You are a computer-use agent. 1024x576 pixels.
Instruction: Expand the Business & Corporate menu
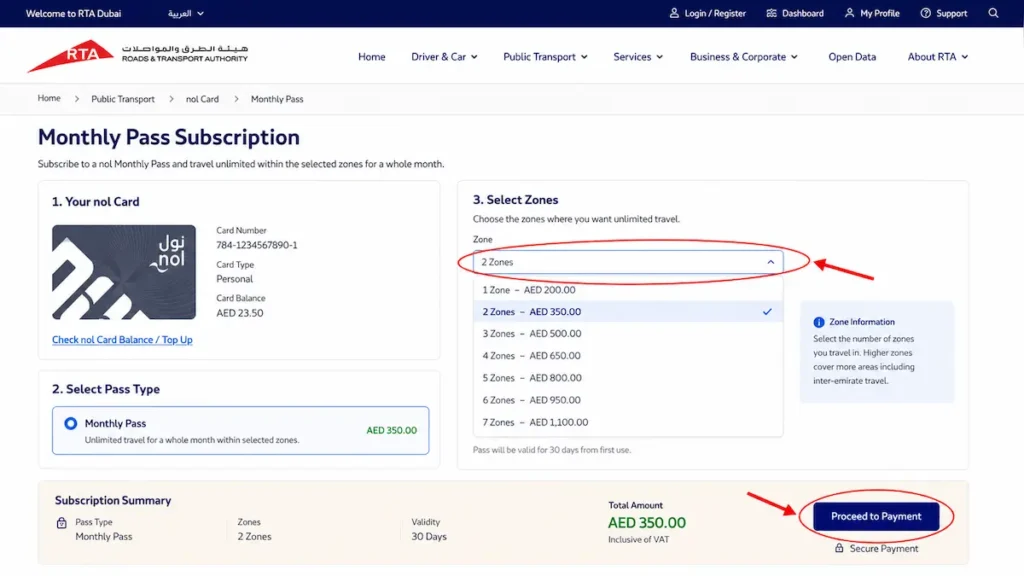click(744, 57)
